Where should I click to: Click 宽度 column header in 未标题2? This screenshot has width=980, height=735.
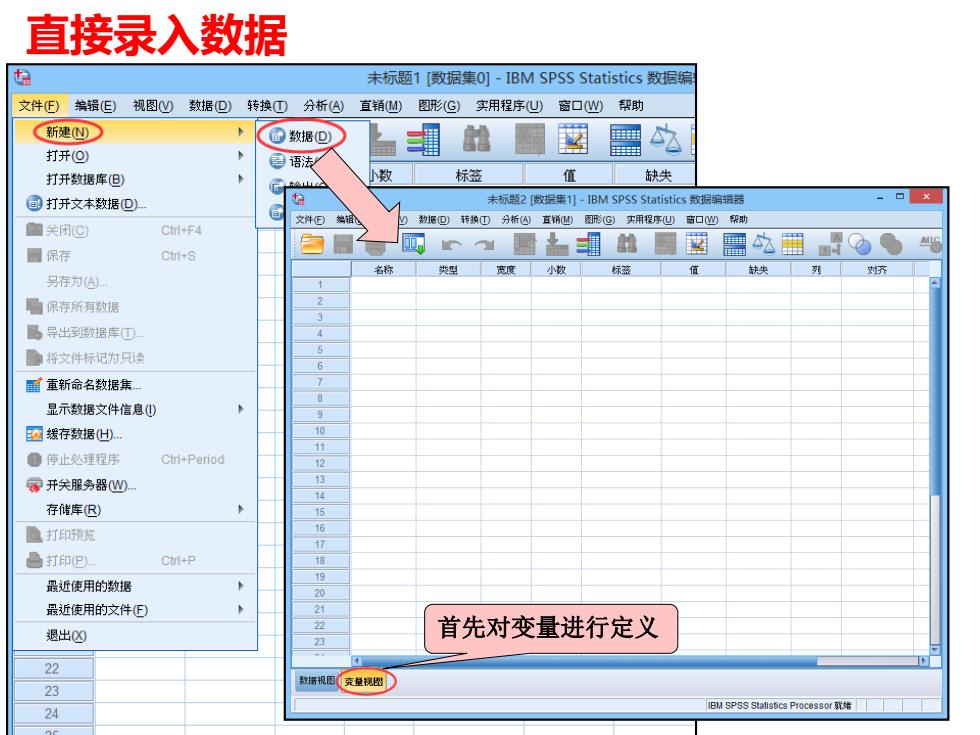(506, 270)
